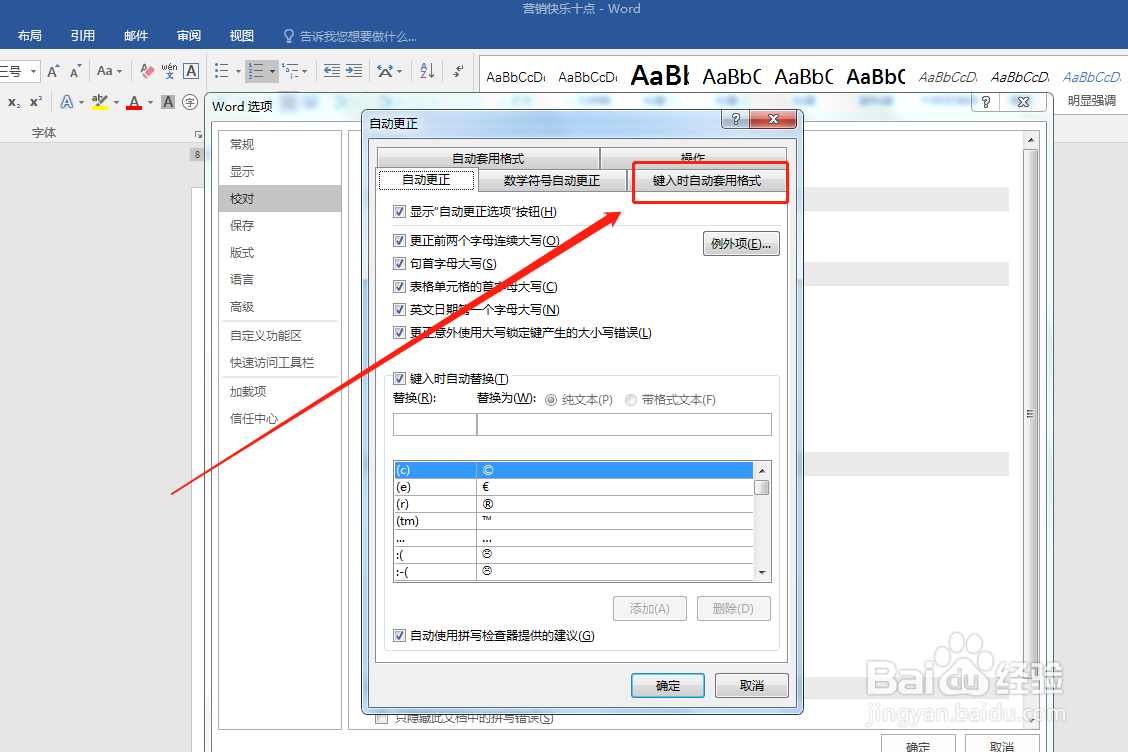Click the phonetic guide wén icon
1128x752 pixels.
[169, 71]
